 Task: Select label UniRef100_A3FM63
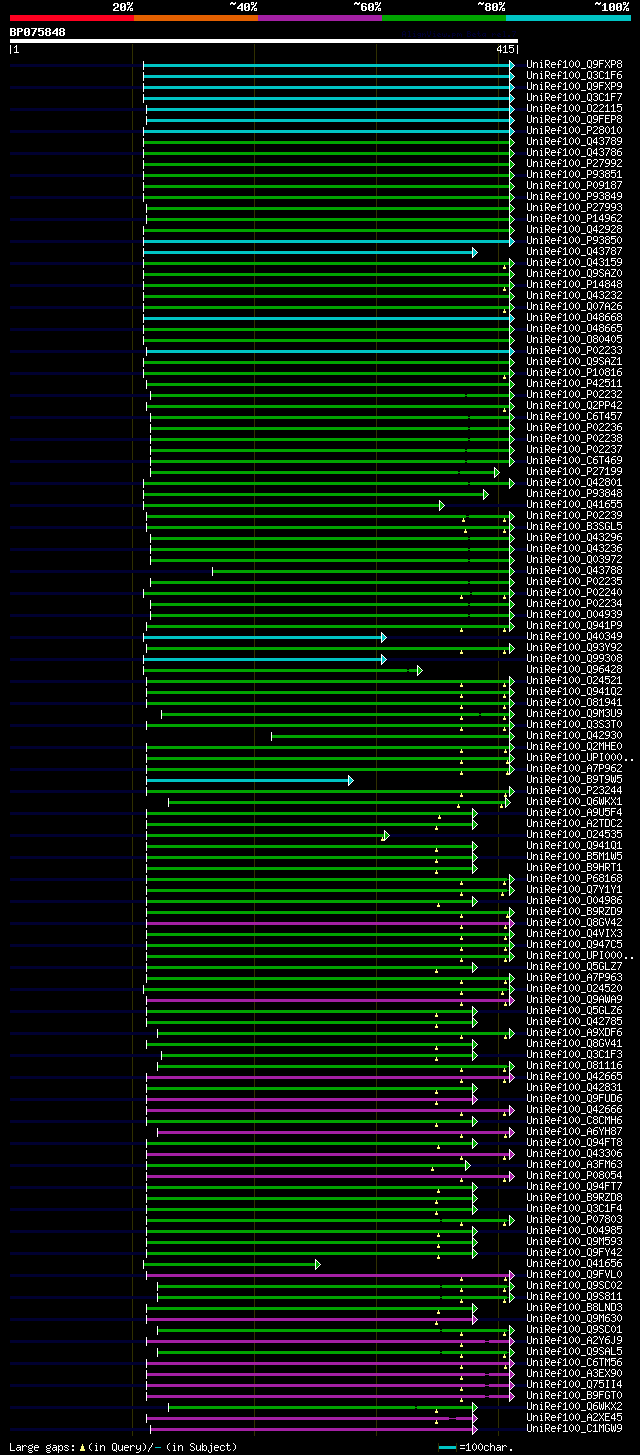click(574, 1164)
